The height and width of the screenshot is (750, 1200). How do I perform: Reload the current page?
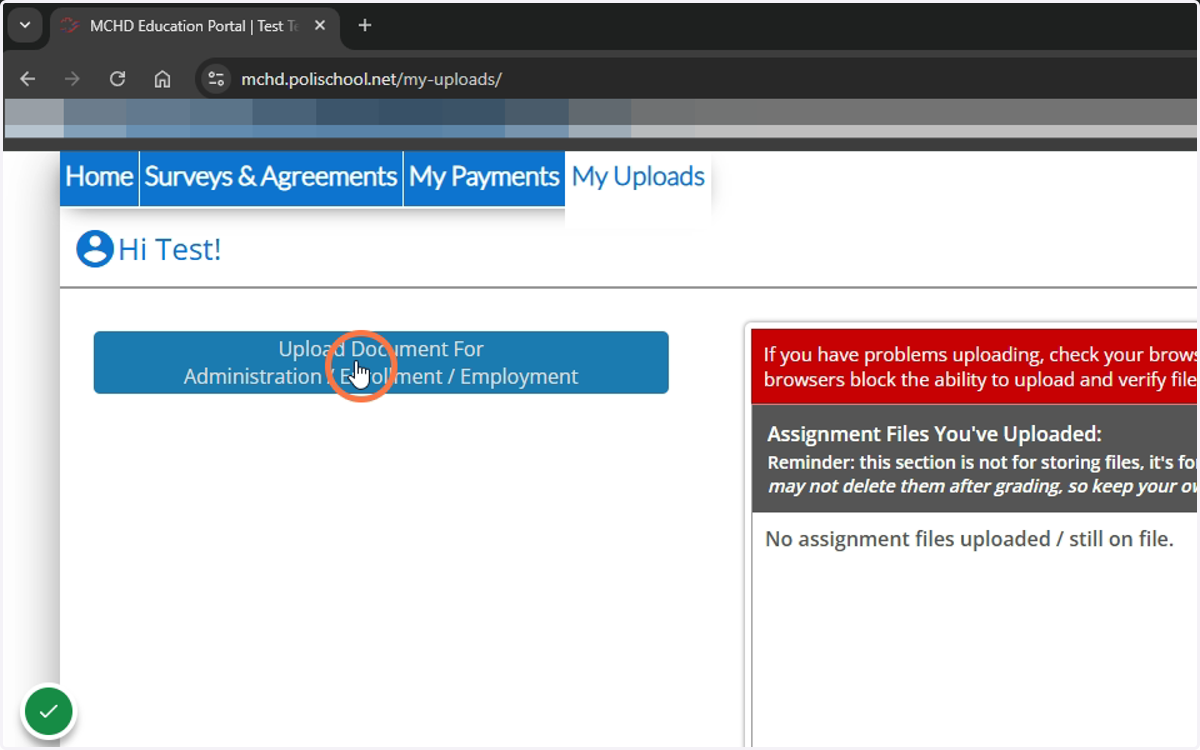click(117, 79)
